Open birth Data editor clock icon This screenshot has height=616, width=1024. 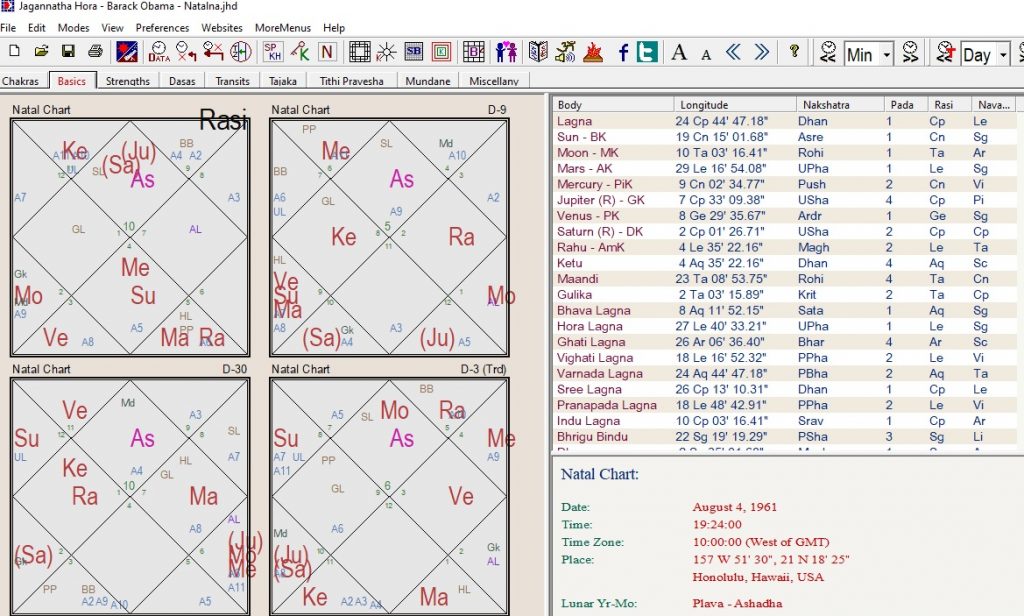click(x=159, y=52)
